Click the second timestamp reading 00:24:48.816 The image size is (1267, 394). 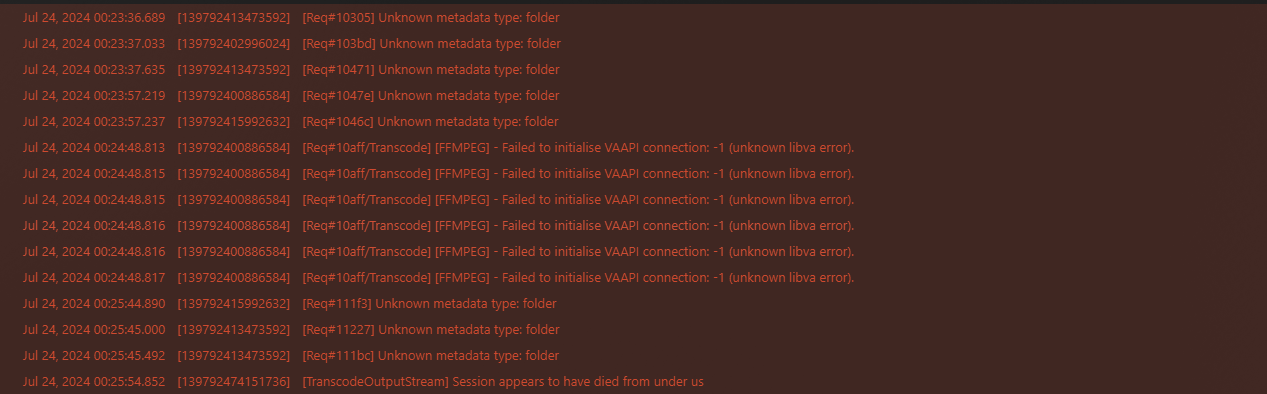click(94, 252)
